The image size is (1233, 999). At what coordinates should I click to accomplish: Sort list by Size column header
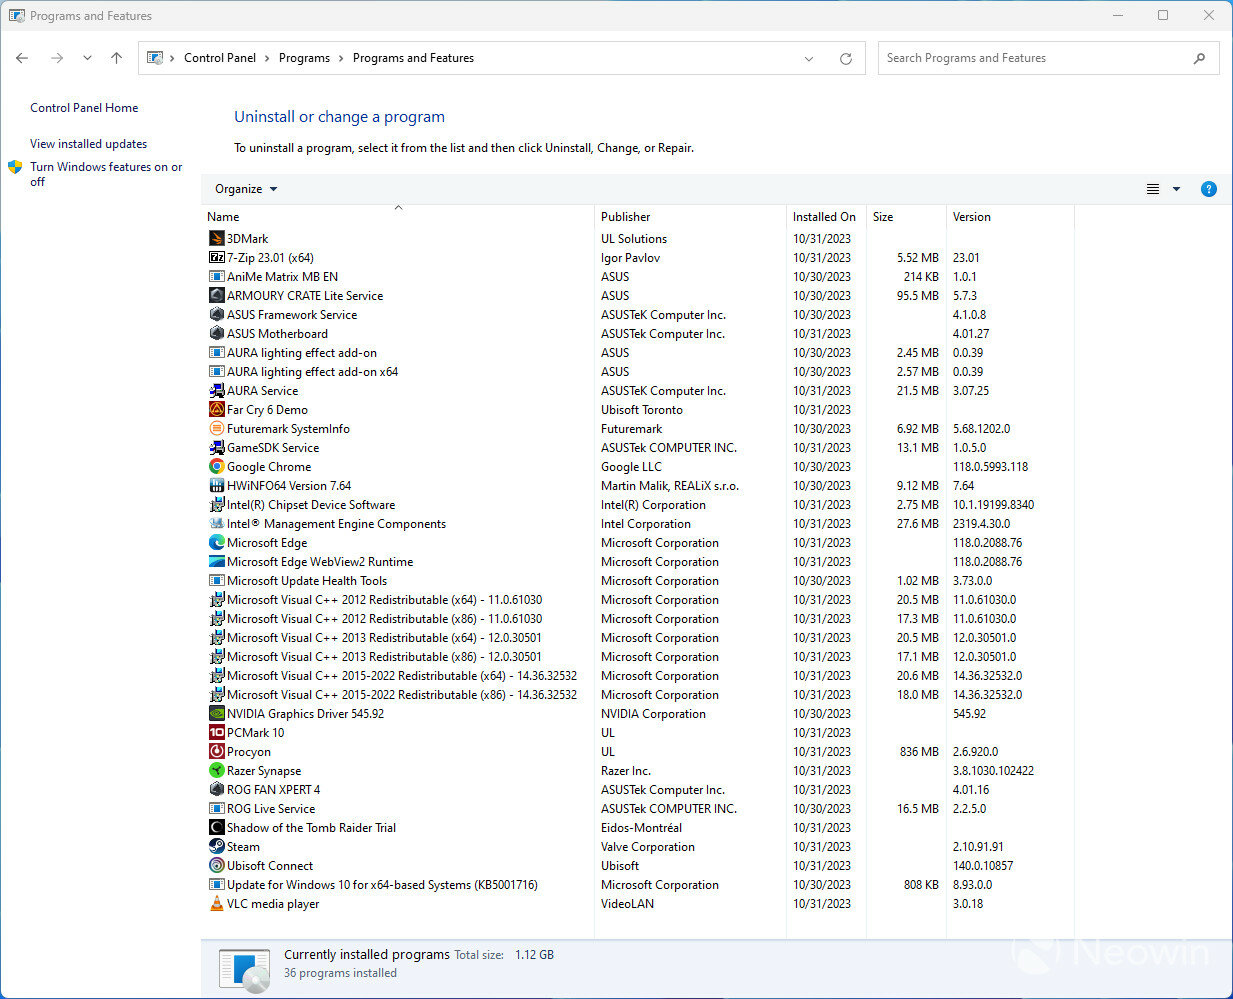pyautogui.click(x=906, y=216)
